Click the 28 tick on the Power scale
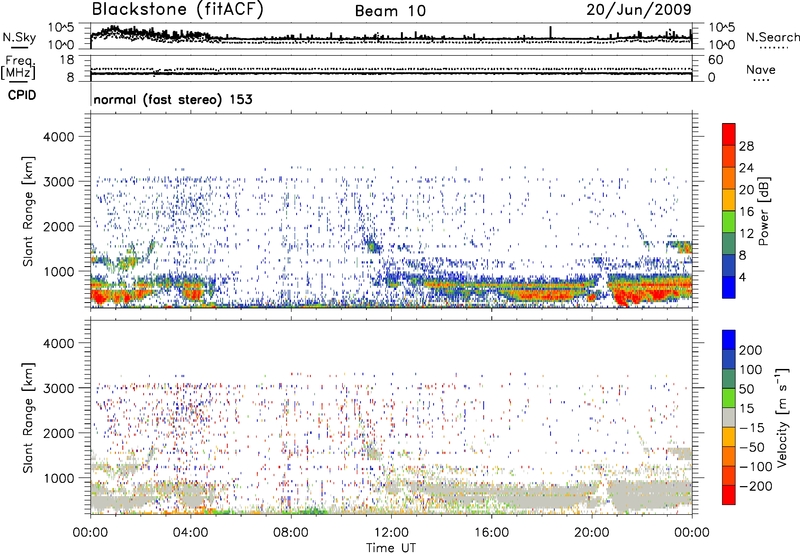The image size is (800, 554). coord(746,146)
